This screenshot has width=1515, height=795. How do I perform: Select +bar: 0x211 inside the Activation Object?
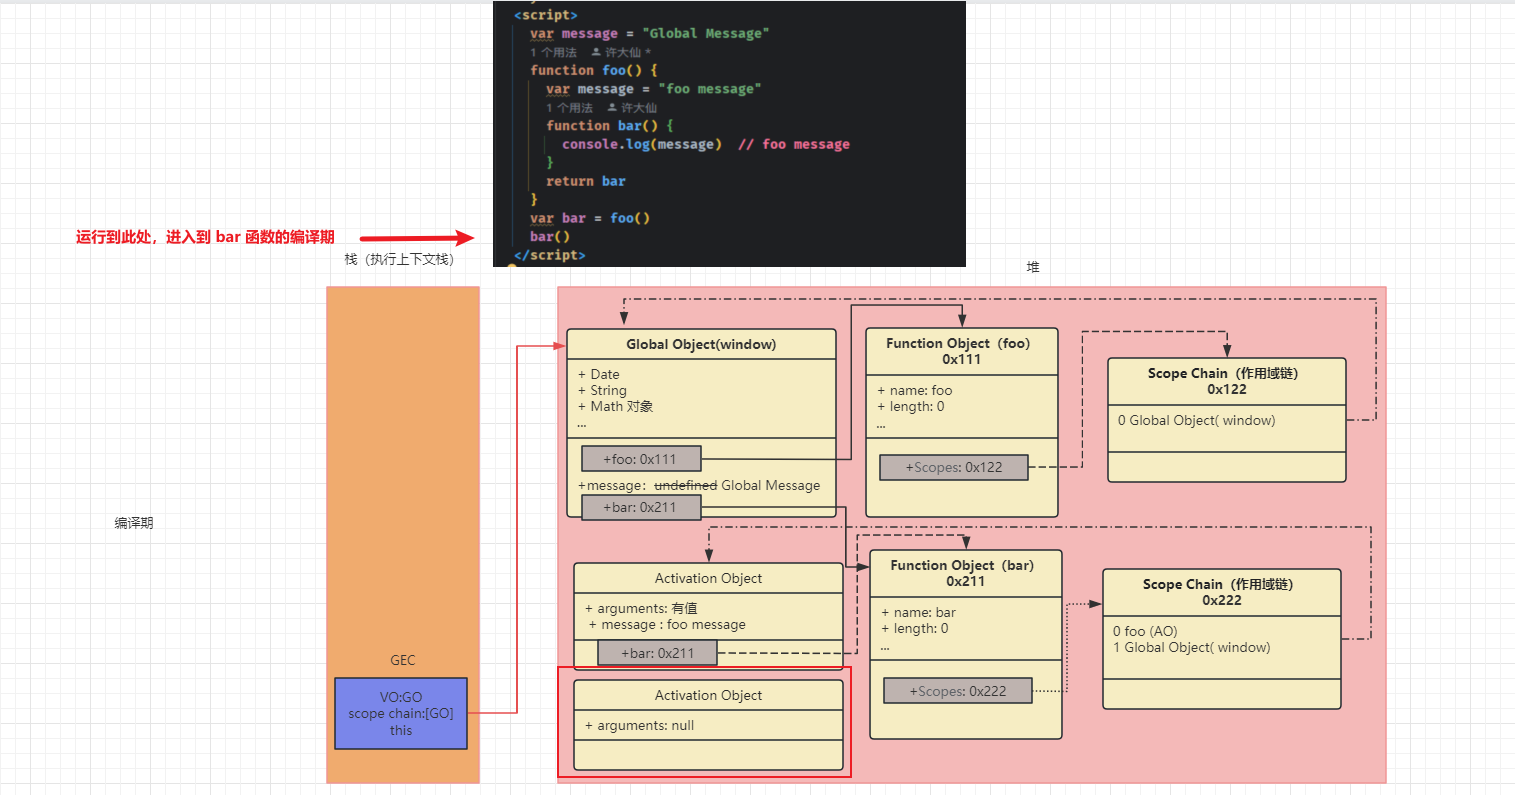coord(657,653)
